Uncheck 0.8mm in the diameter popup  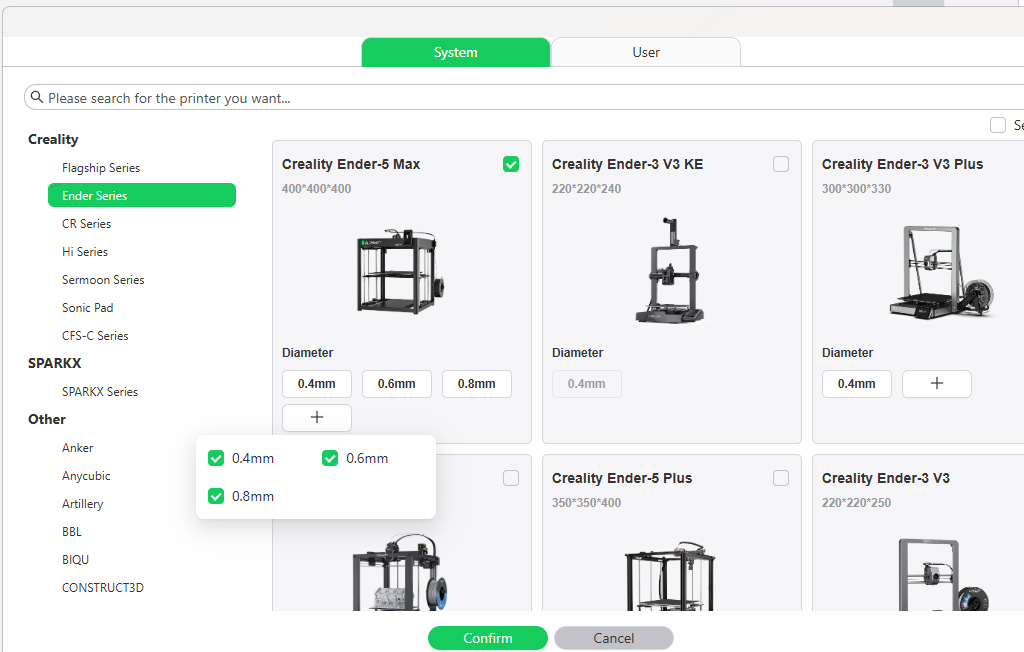(216, 496)
